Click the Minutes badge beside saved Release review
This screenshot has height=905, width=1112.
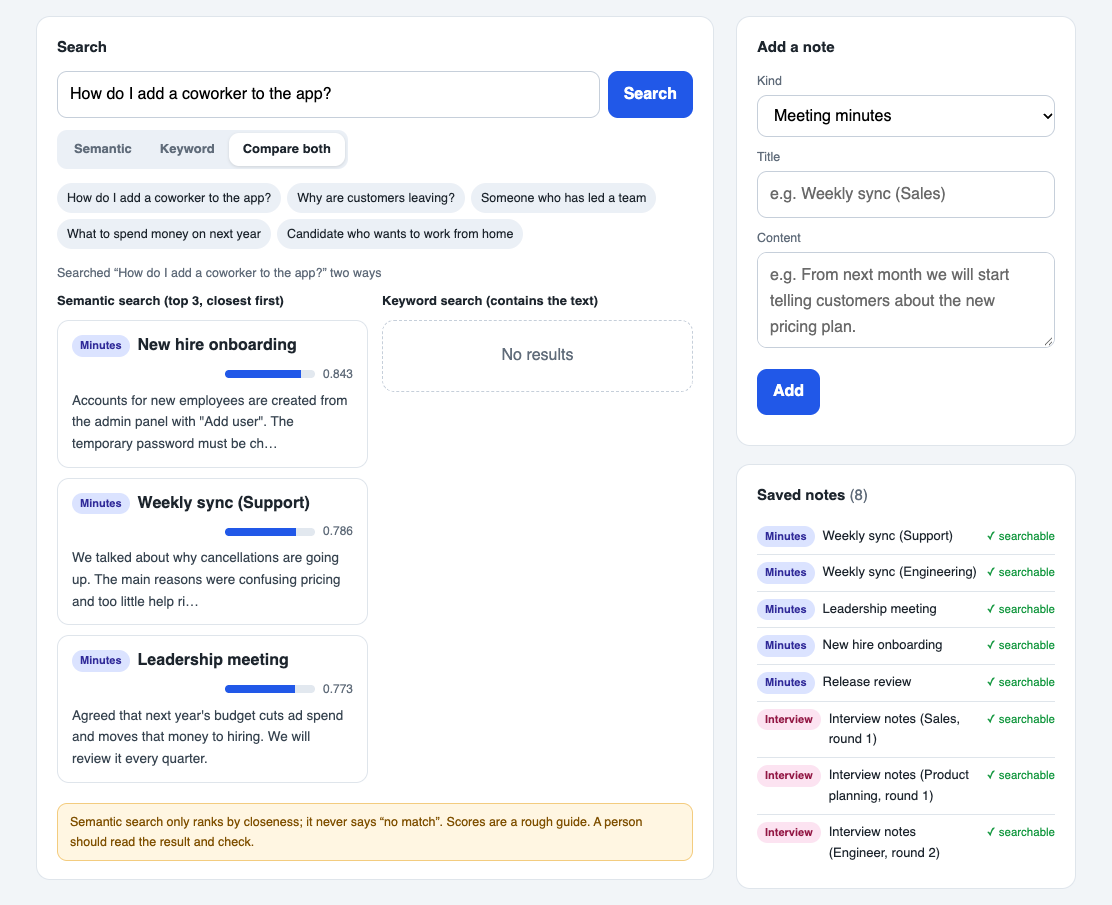(x=786, y=682)
